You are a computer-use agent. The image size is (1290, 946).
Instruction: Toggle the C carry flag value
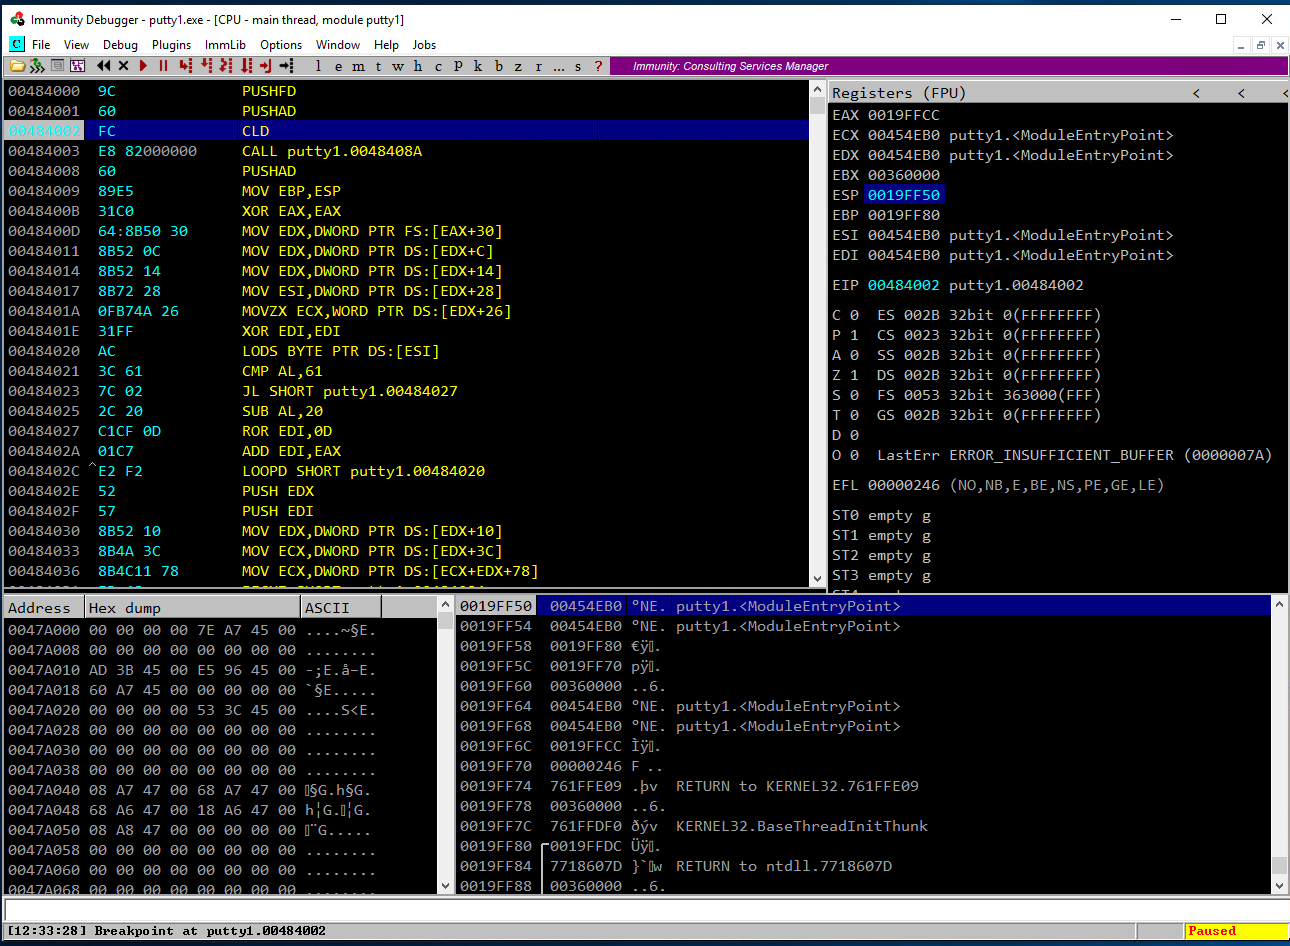click(854, 315)
